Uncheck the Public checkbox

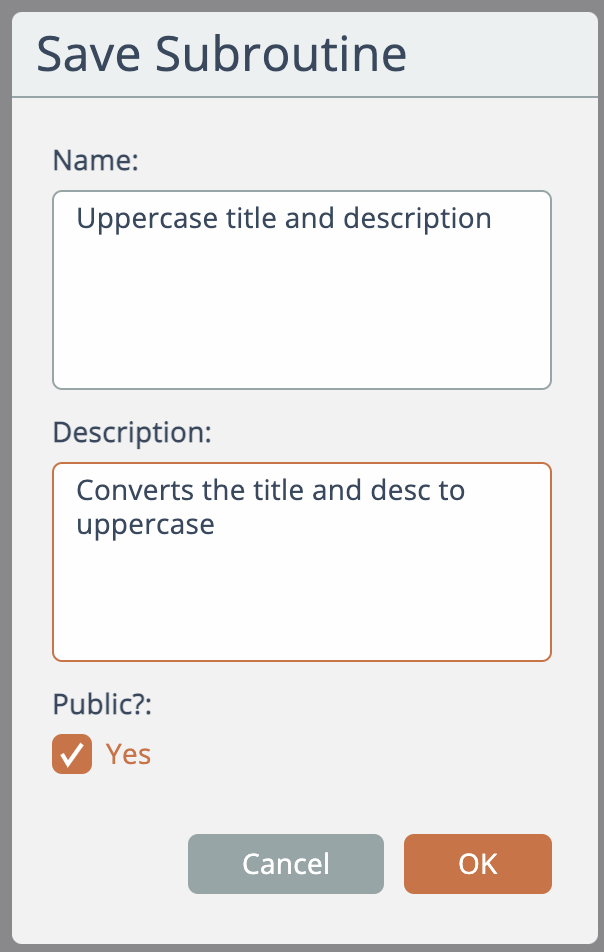coord(72,754)
